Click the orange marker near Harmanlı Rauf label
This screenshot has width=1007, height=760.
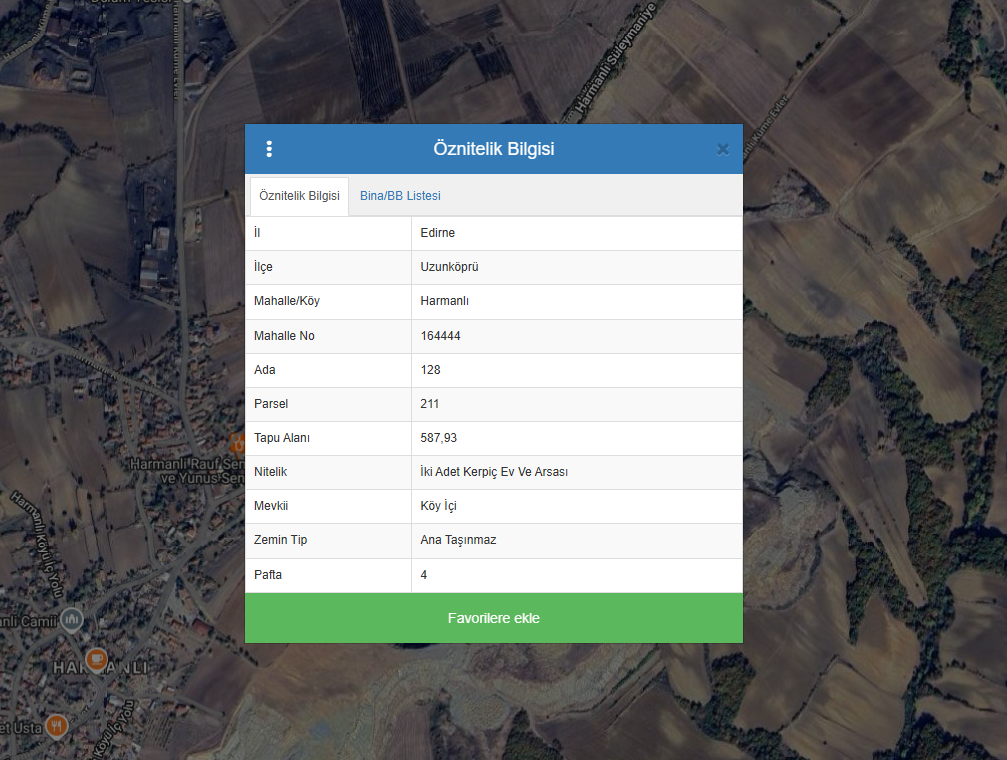[x=238, y=440]
